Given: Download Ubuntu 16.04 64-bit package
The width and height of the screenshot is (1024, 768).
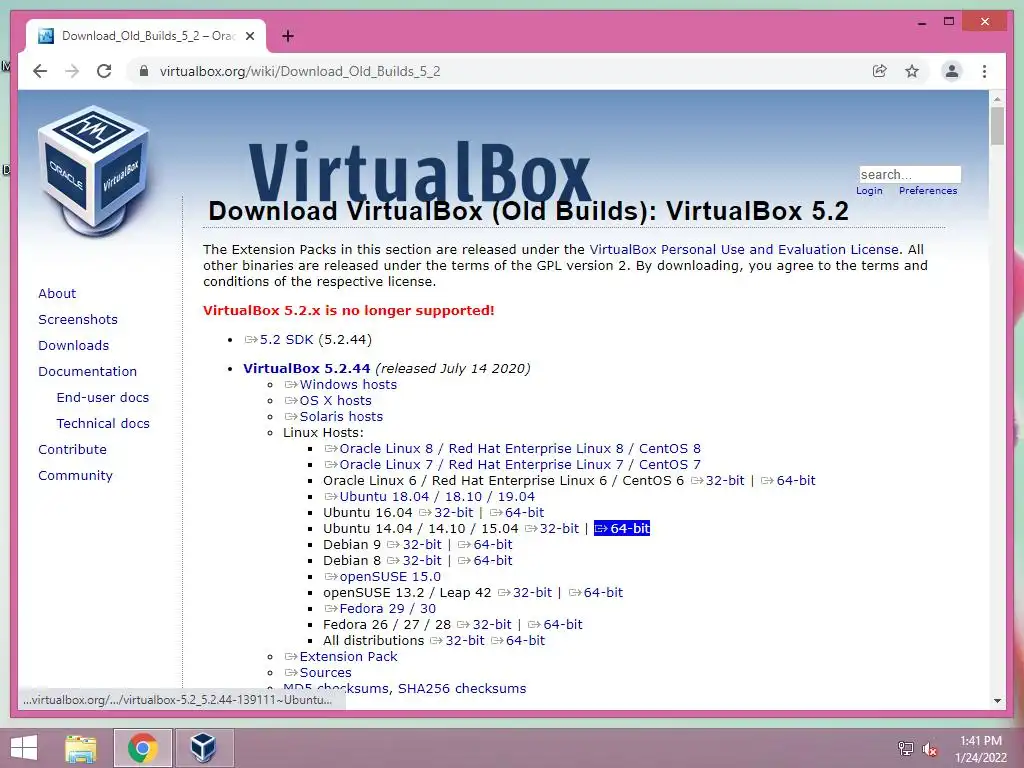Looking at the screenshot, I should click(517, 513).
